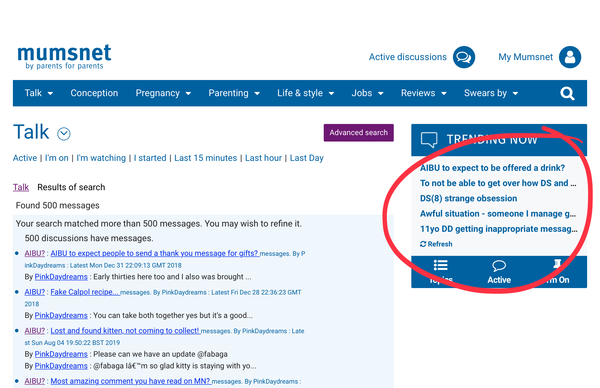Open PinkDaydreams profile beside You can take both
Image resolution: width=600 pixels, height=388 pixels.
(61, 315)
